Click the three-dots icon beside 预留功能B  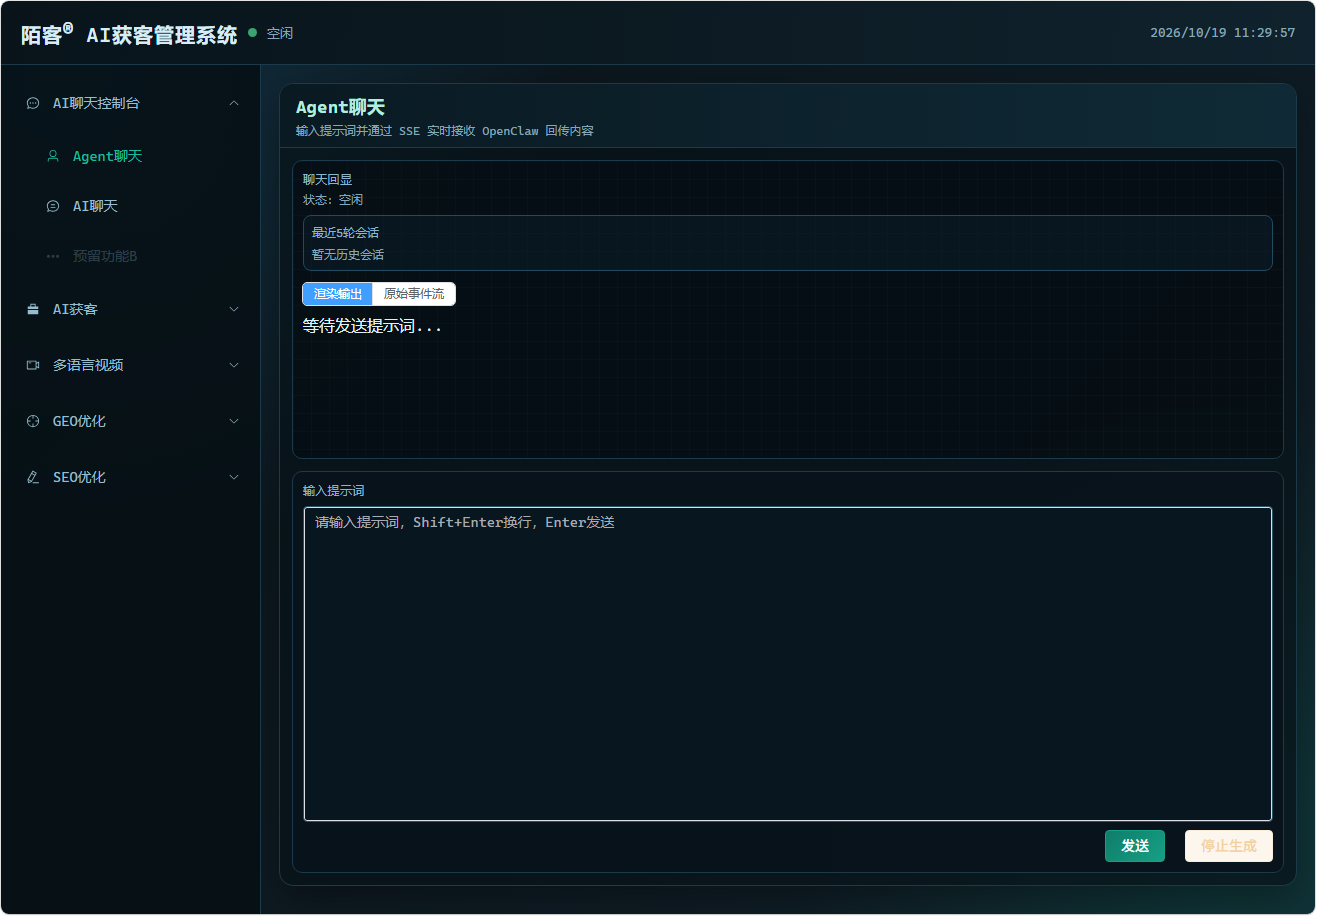pos(53,256)
